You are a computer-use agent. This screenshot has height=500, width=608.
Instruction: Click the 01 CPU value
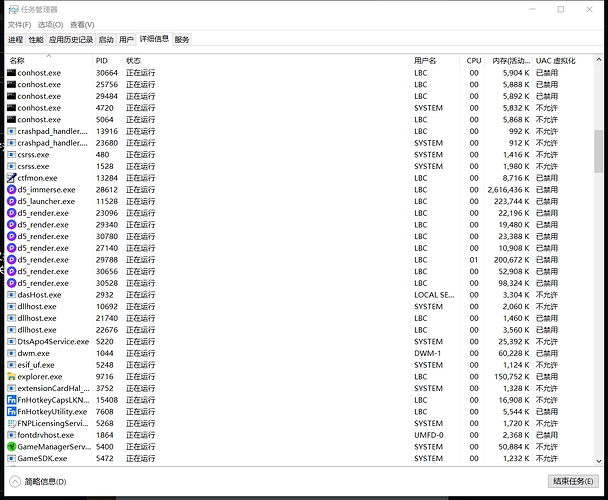[474, 260]
